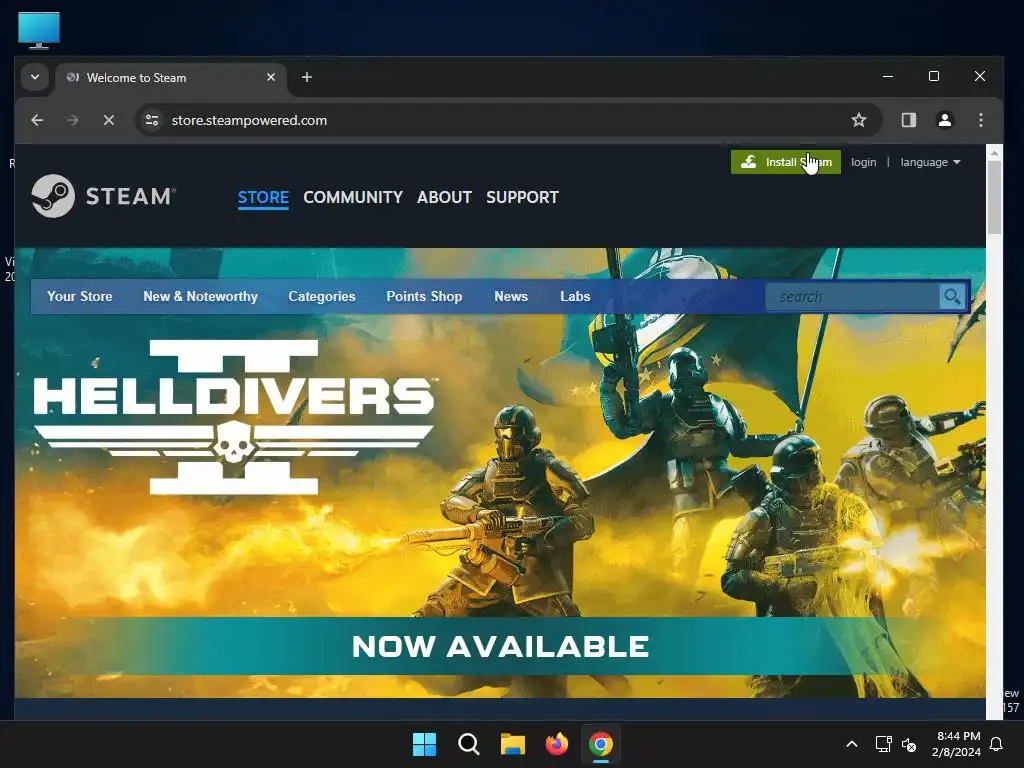Click the page vertical scrollbar thumb
The image size is (1024, 768).
pyautogui.click(x=994, y=197)
